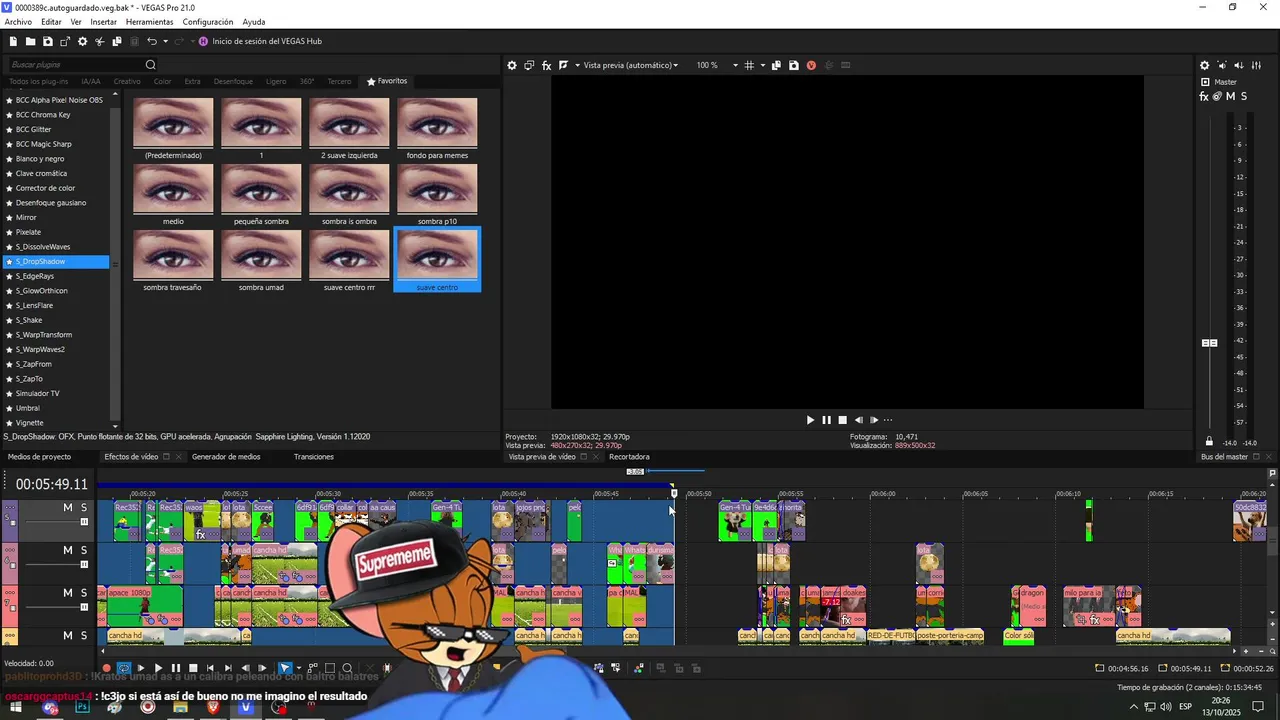Screen dimensions: 1280x720
Task: Open the Windows Start menu
Action: (x=16, y=707)
